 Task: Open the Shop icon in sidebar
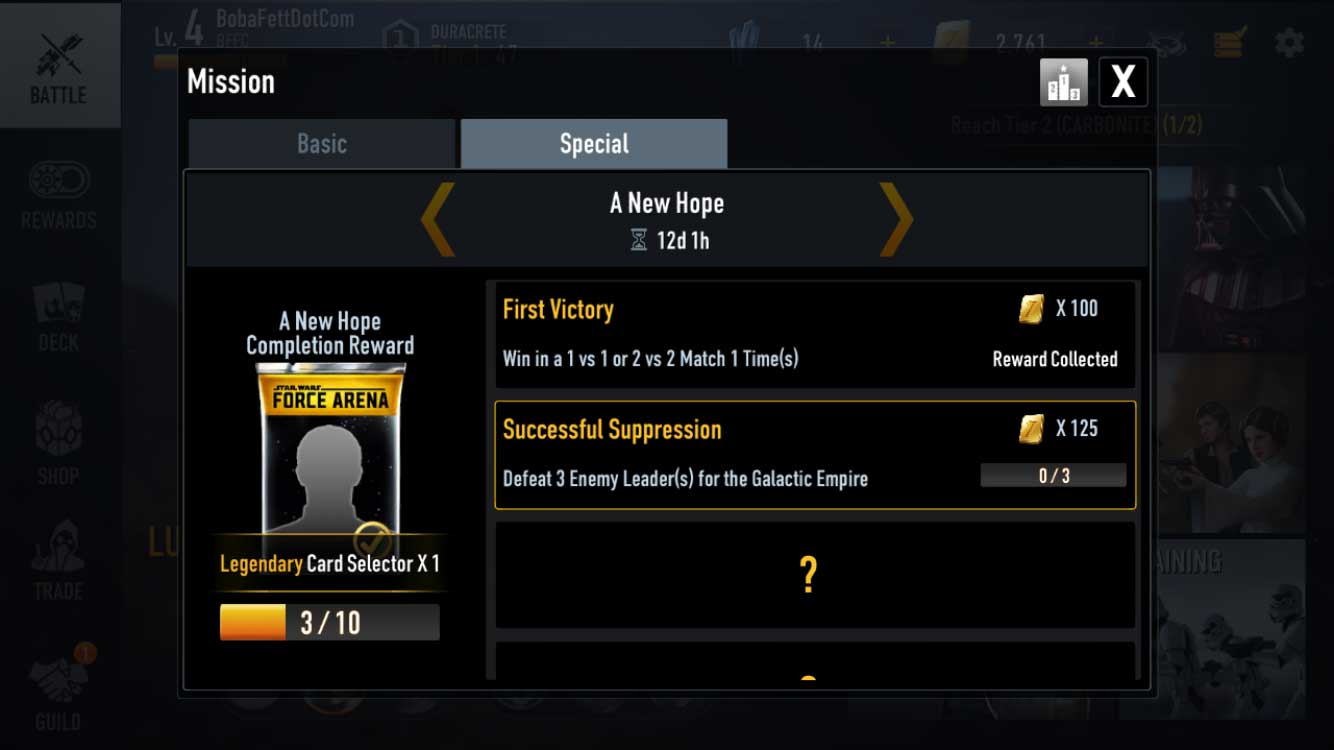[59, 444]
